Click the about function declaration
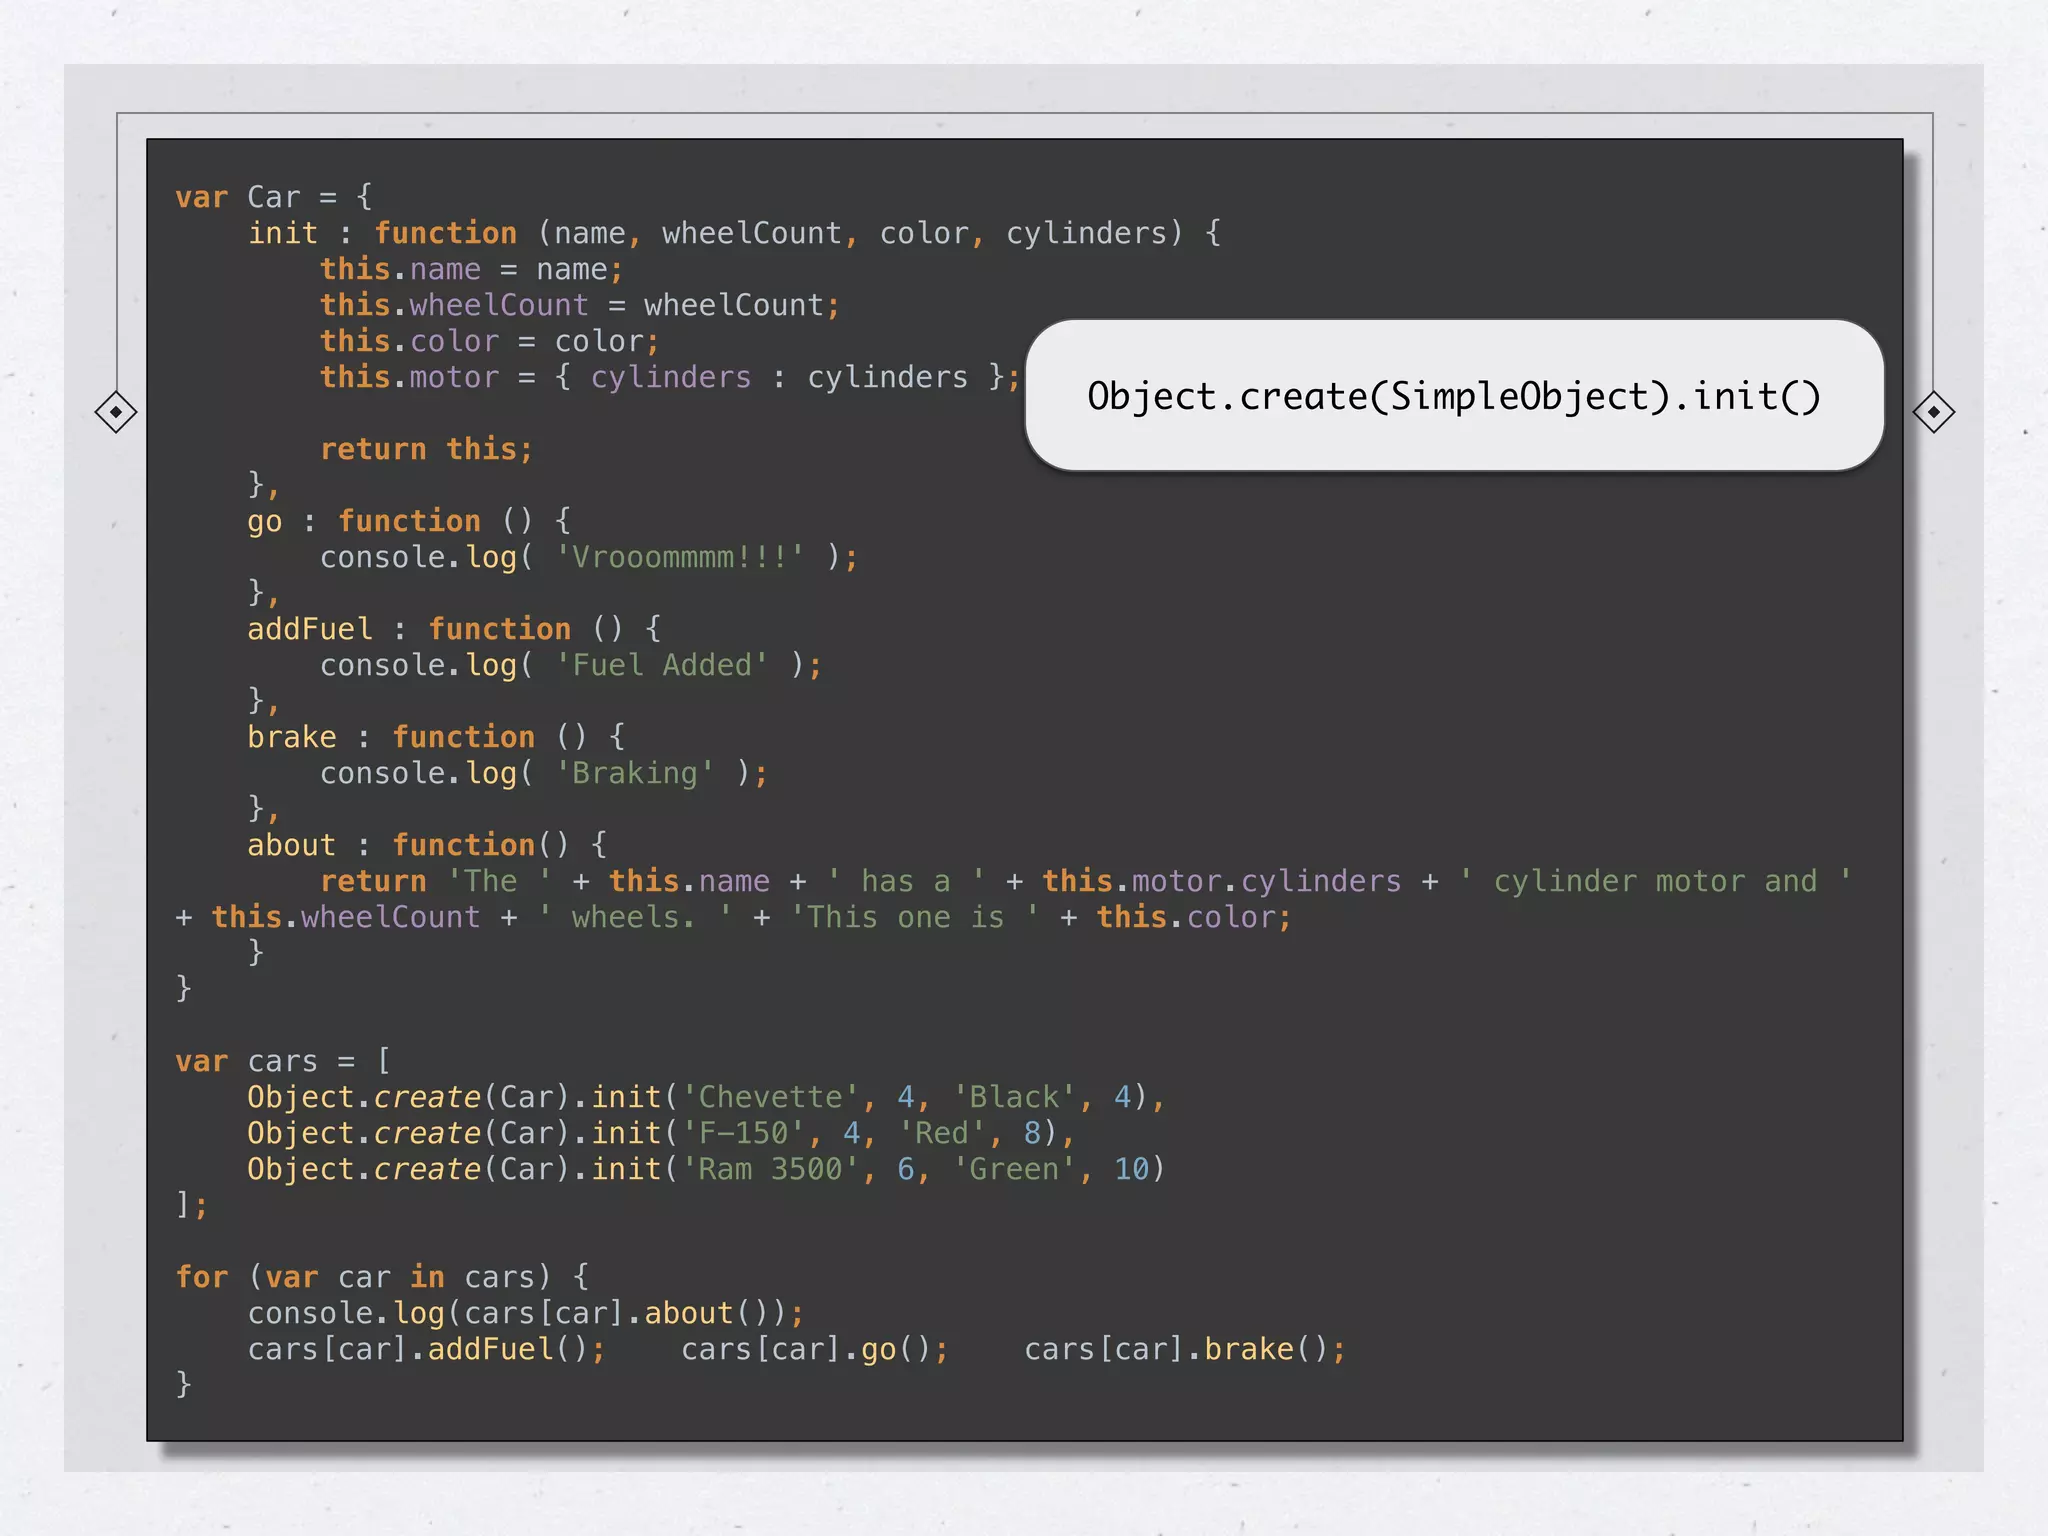Image resolution: width=2048 pixels, height=1536 pixels. pos(427,845)
